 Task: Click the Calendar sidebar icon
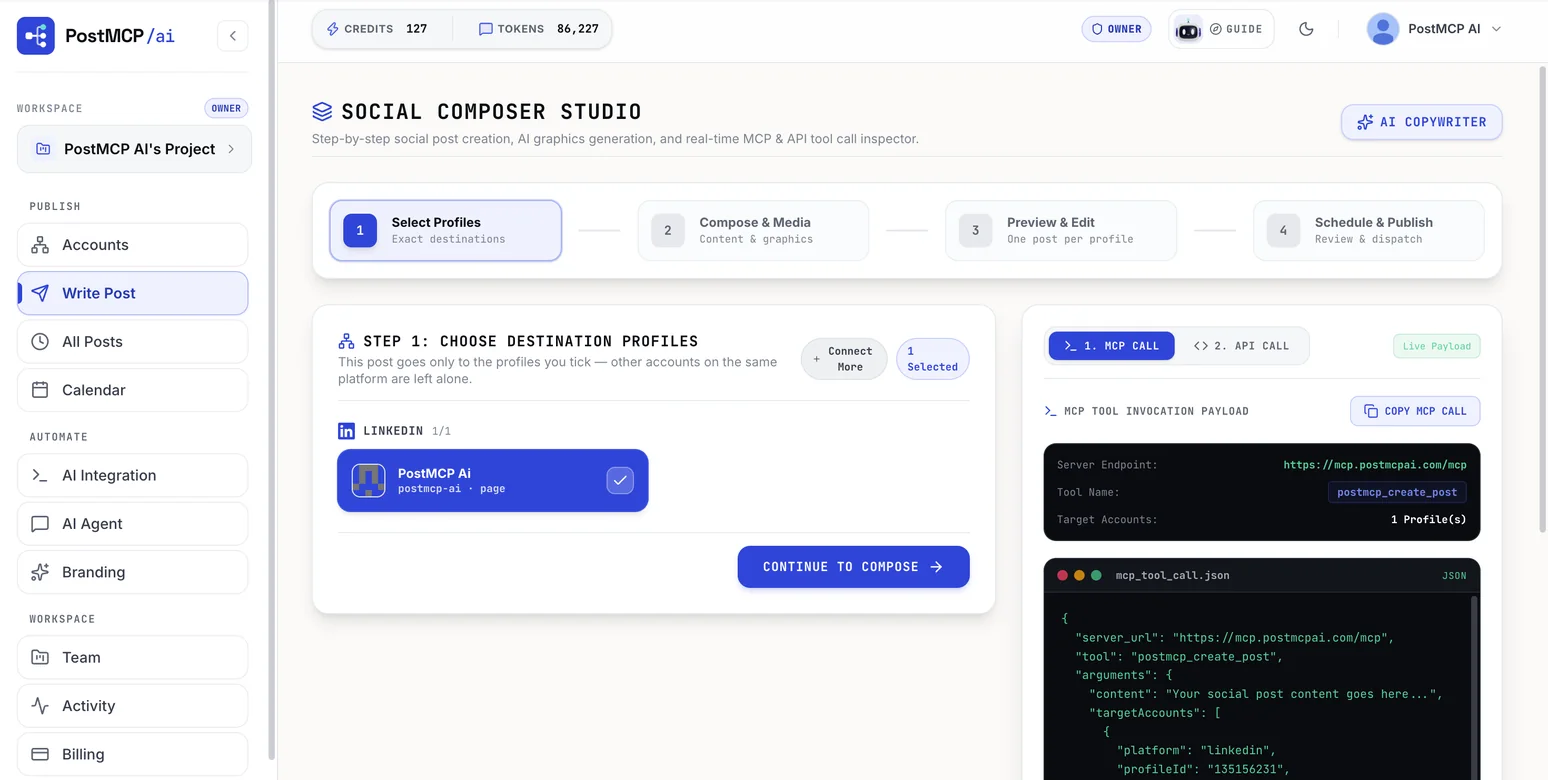click(x=40, y=390)
